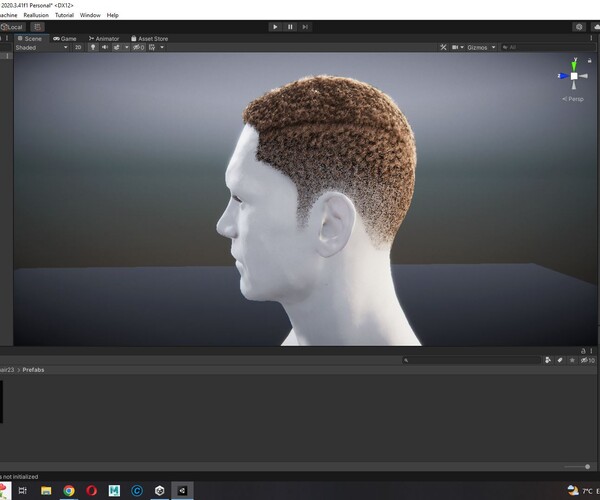Open Google Chrome from the taskbar
The image size is (600, 500).
pos(69,490)
